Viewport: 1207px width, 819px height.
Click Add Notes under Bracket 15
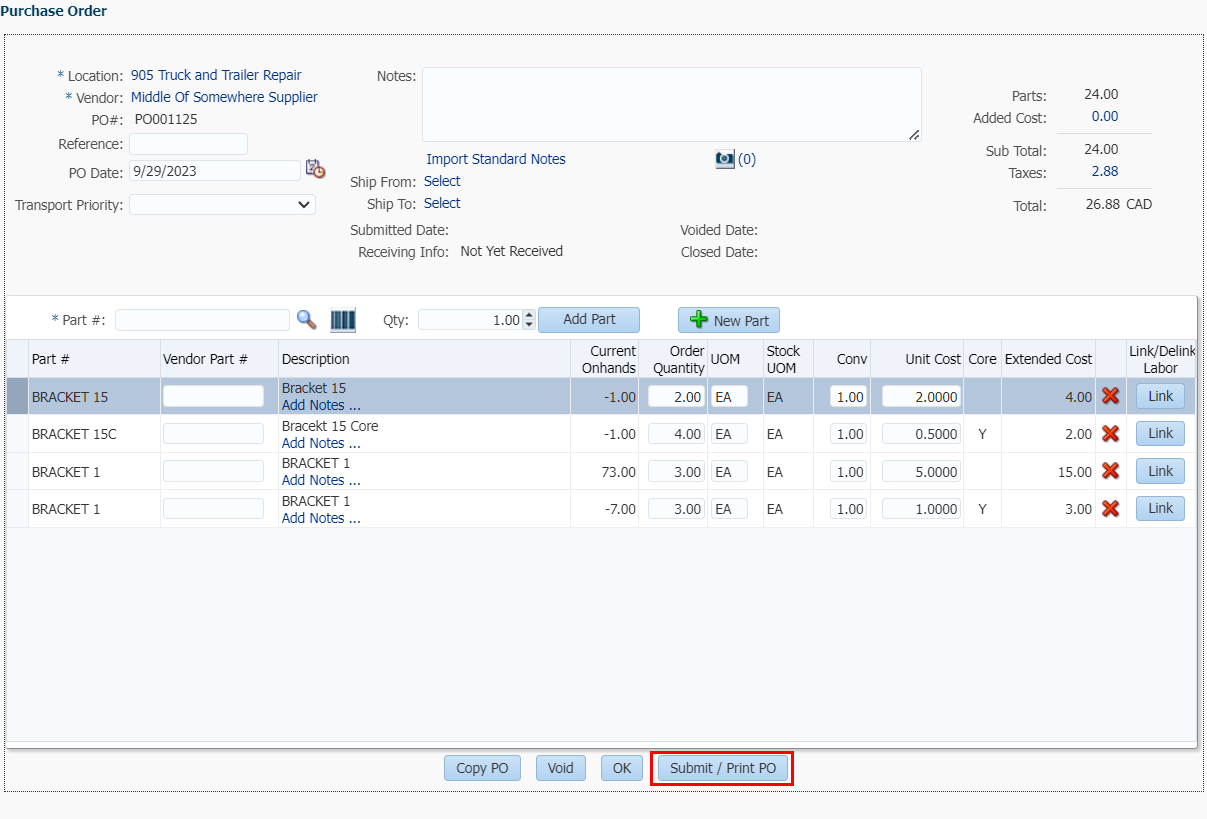320,406
